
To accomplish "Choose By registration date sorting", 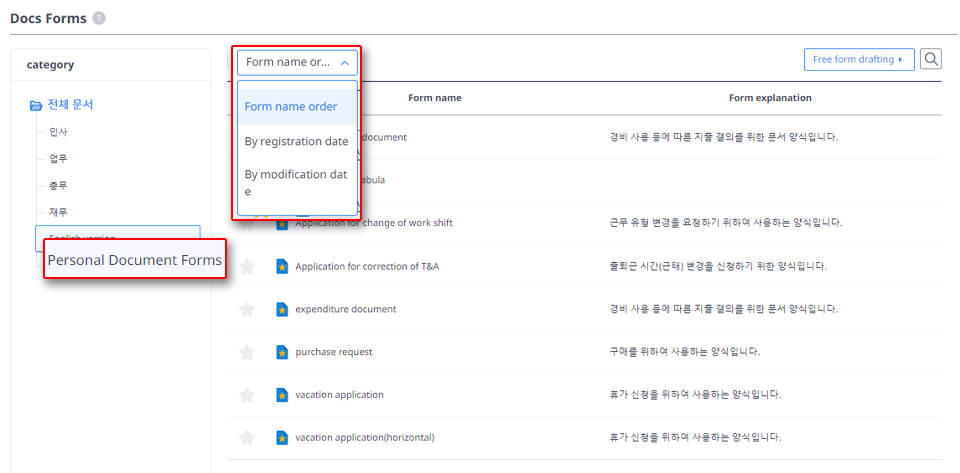I will point(298,141).
